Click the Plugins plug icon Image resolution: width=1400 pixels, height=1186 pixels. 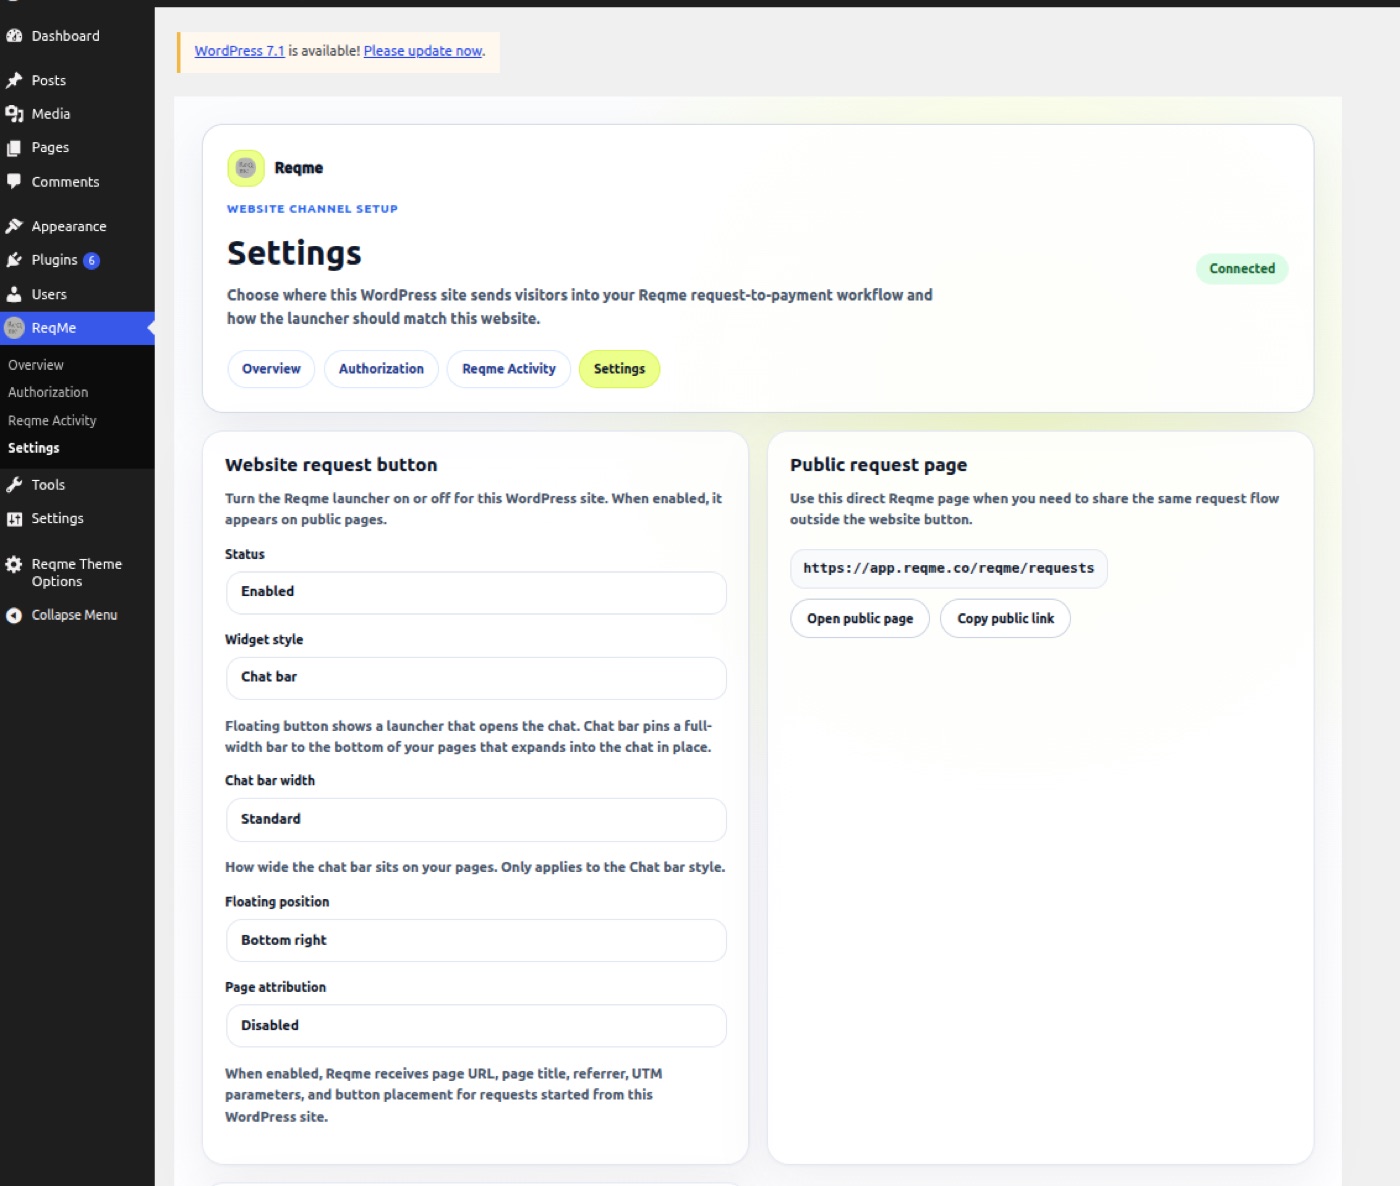[x=14, y=260]
